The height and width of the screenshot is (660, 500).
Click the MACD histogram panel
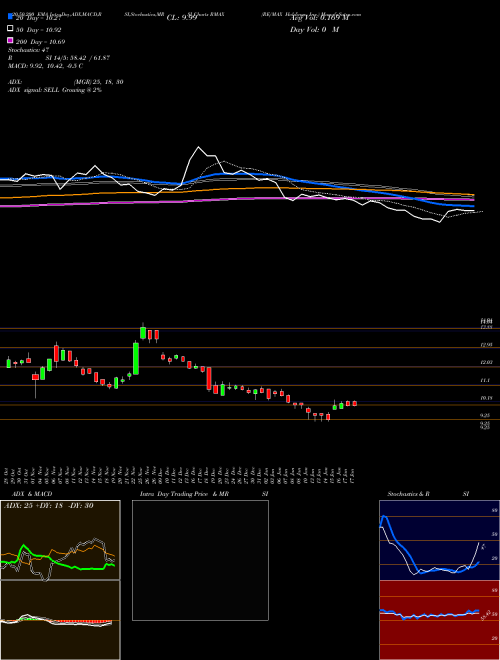[x=60, y=620]
